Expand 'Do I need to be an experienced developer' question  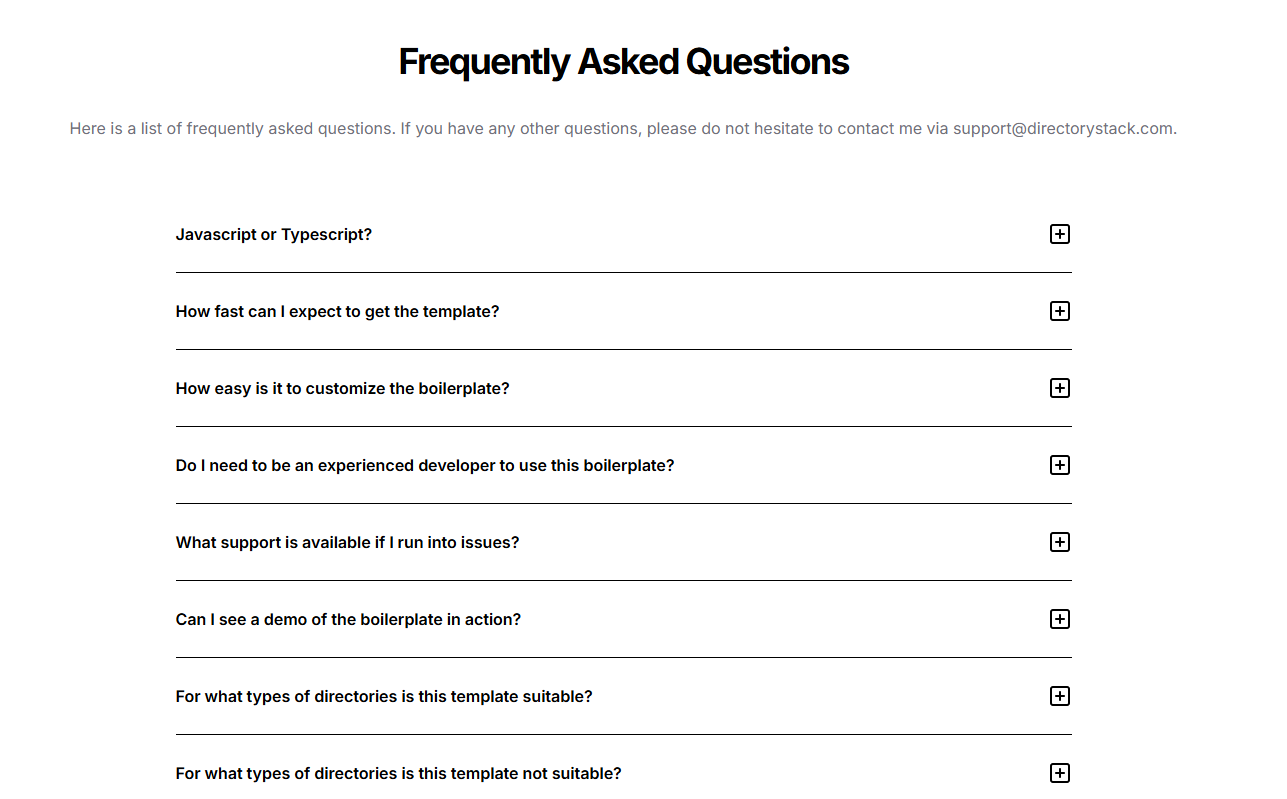pyautogui.click(x=425, y=466)
